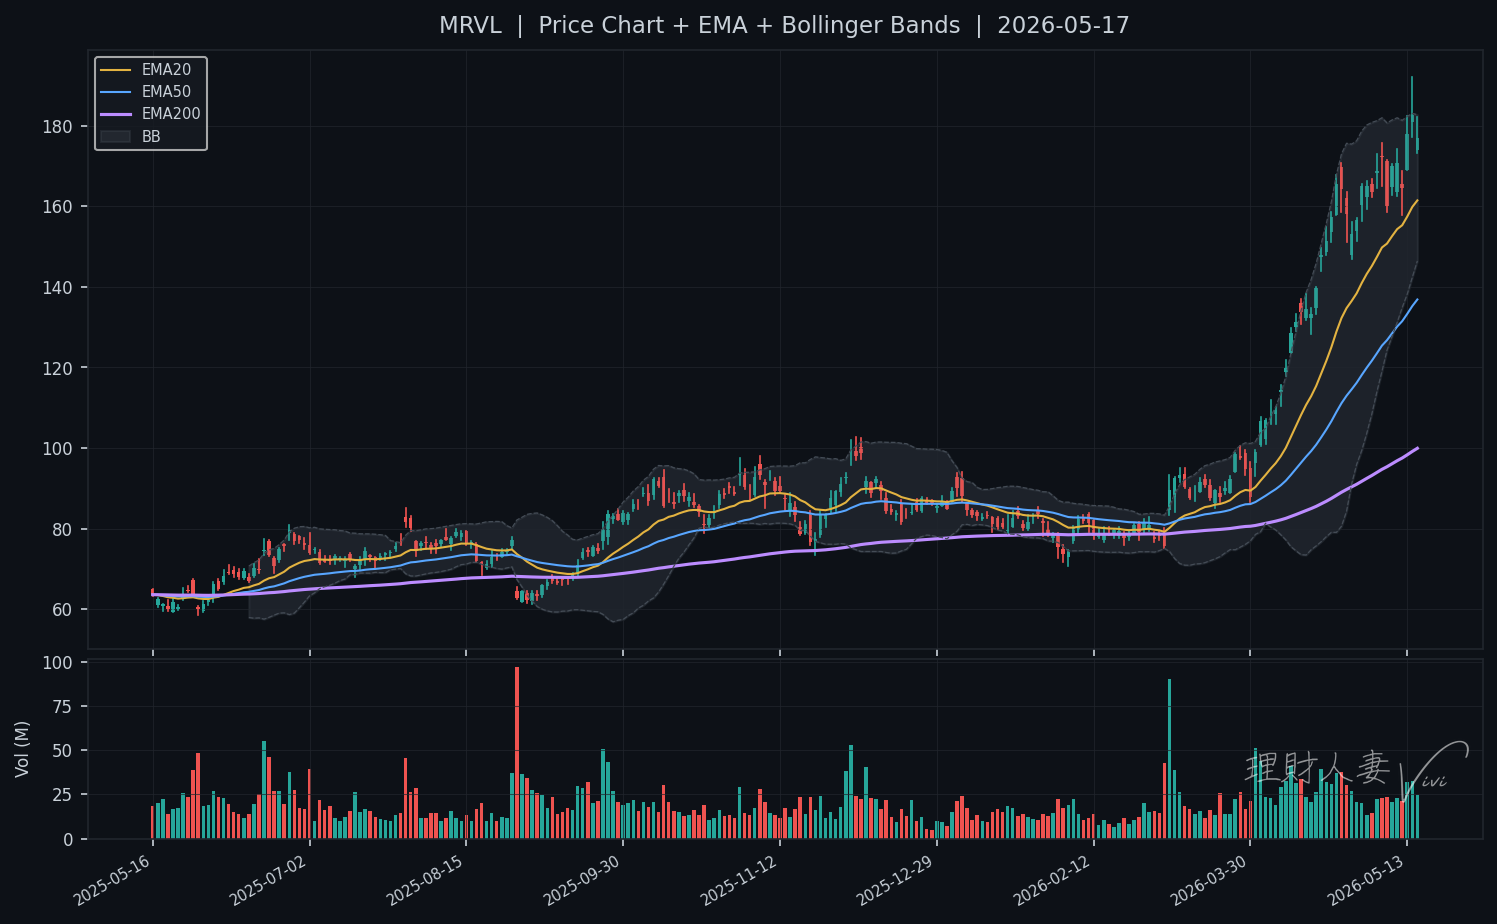Click the 2026-02-12 date label

[1055, 879]
